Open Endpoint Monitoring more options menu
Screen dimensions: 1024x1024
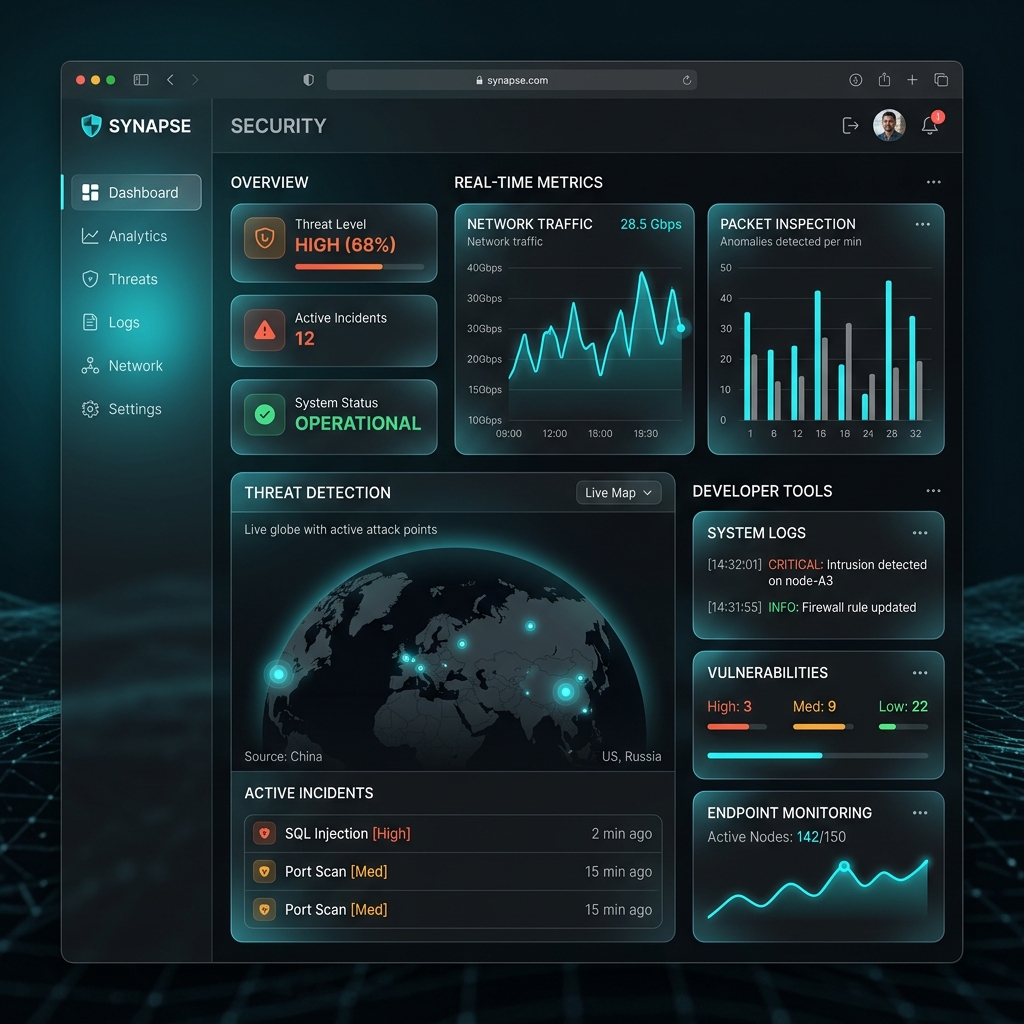coord(920,812)
